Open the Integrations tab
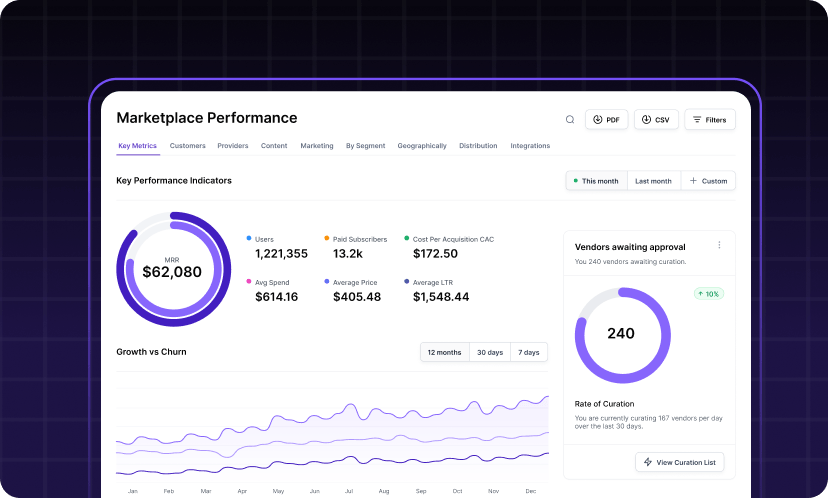This screenshot has height=498, width=828. pos(530,146)
